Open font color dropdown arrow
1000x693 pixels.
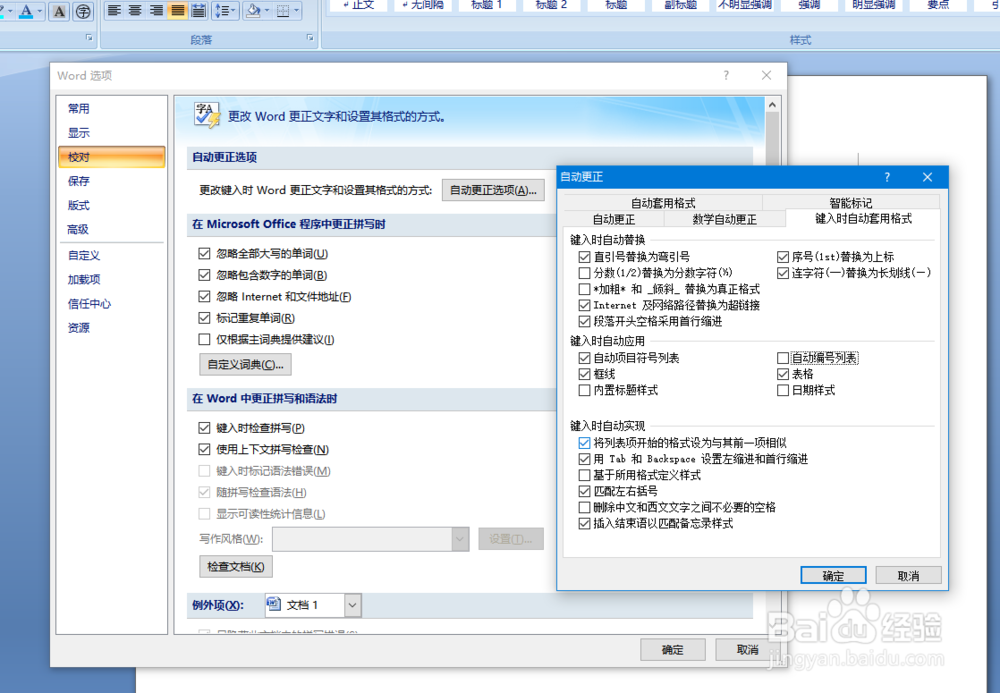(x=40, y=10)
